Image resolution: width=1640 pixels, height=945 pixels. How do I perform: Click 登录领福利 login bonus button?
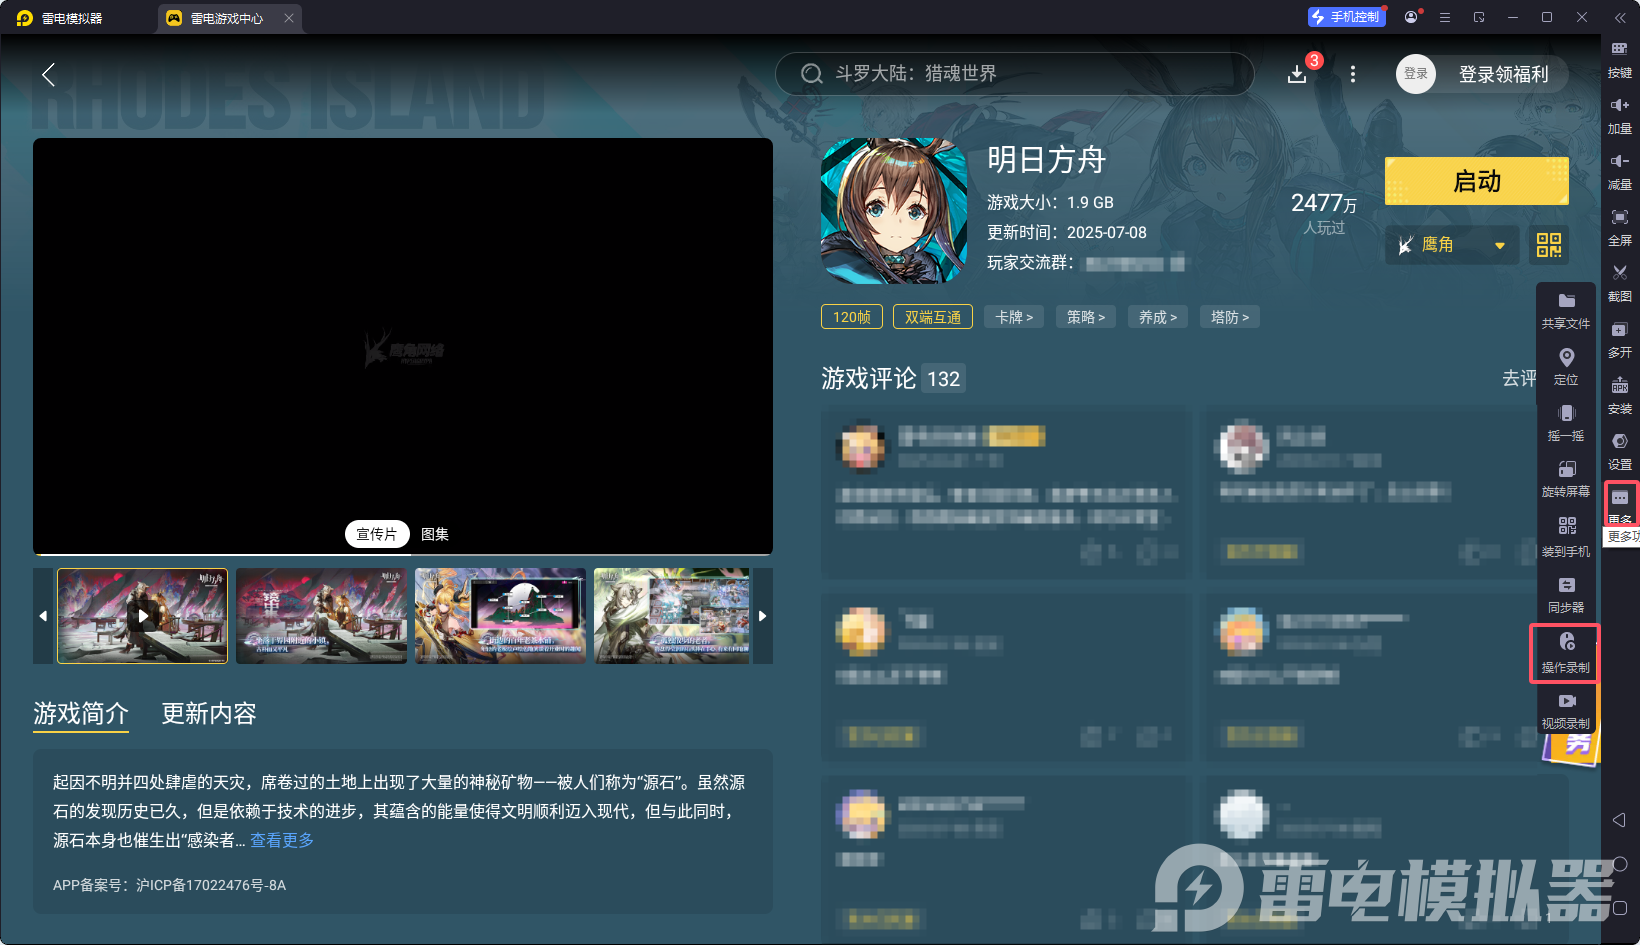[1503, 74]
